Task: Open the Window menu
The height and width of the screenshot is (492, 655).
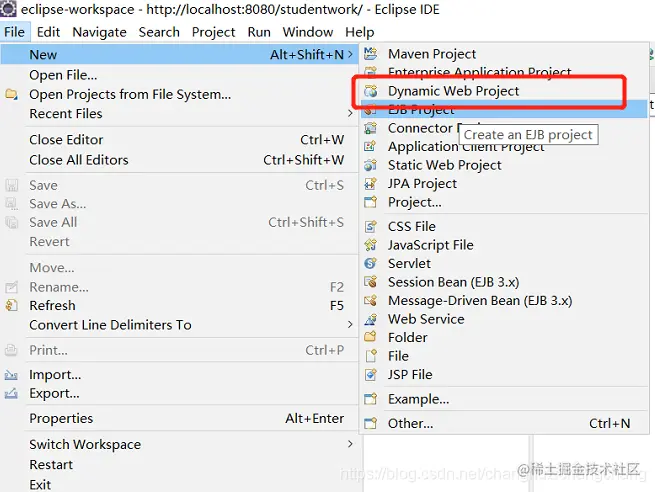Action: (308, 32)
